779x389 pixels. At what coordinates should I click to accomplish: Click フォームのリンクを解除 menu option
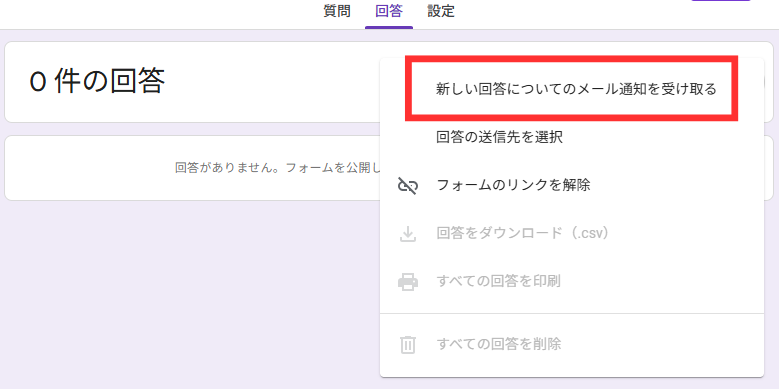(572, 185)
